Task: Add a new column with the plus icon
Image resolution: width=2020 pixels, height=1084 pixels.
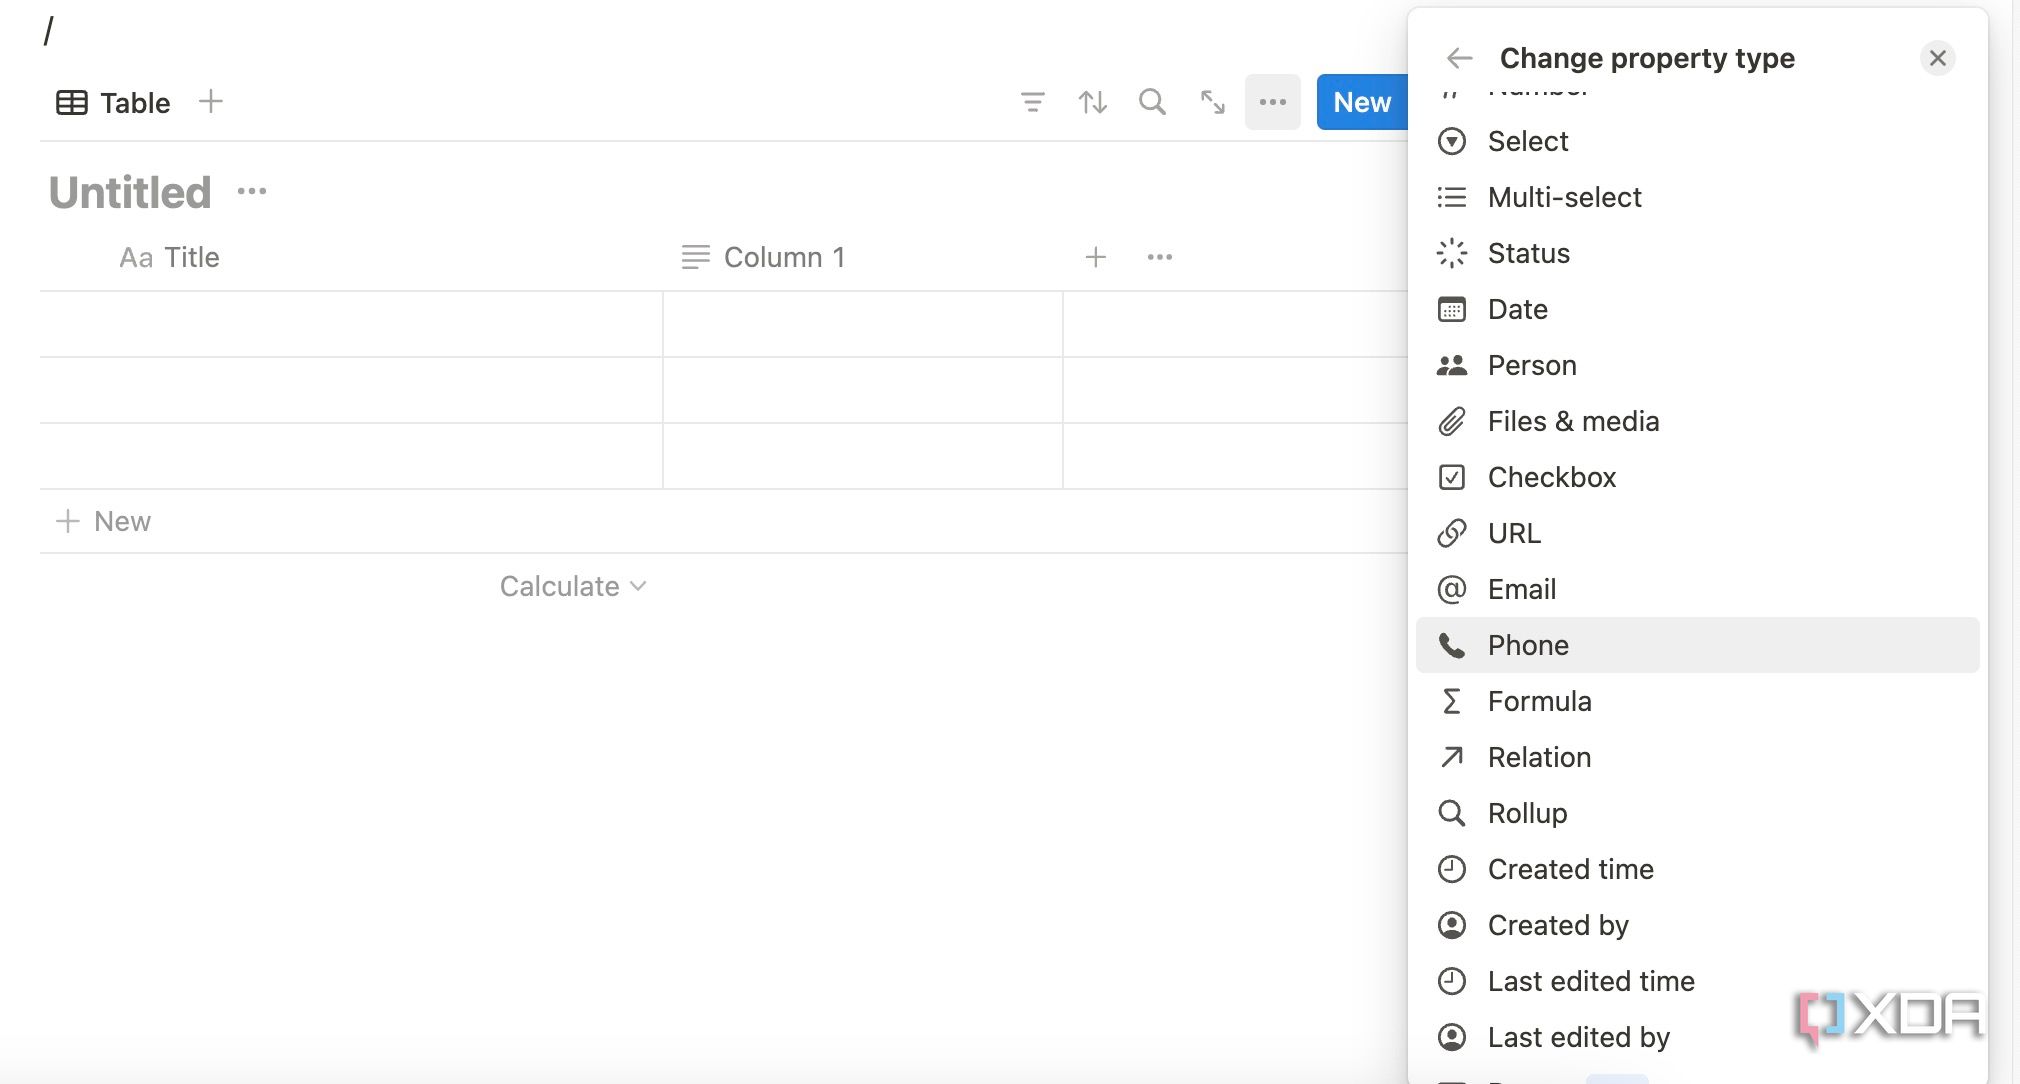Action: [x=1095, y=257]
